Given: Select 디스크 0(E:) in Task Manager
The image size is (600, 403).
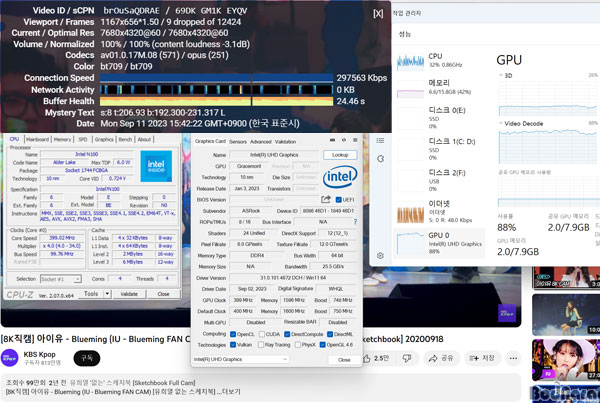Looking at the screenshot, I should [x=440, y=118].
